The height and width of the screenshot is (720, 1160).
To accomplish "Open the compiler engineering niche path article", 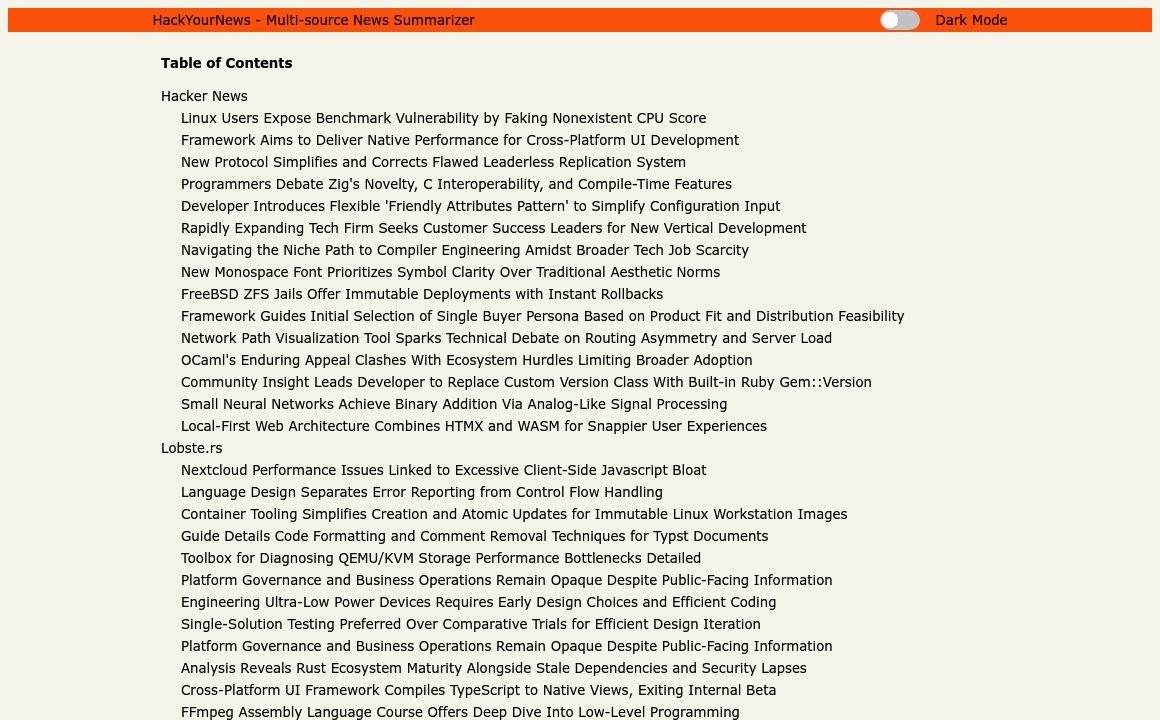I will [464, 250].
